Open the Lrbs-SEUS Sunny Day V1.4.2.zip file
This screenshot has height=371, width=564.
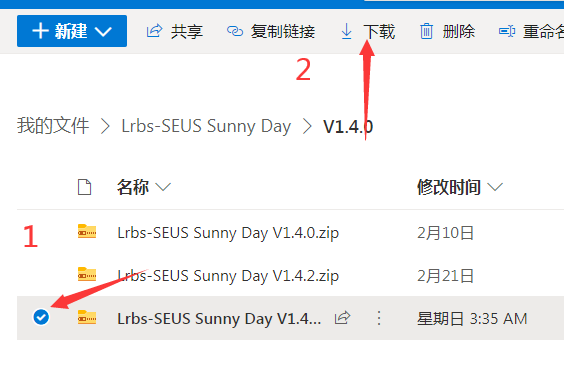(x=228, y=276)
